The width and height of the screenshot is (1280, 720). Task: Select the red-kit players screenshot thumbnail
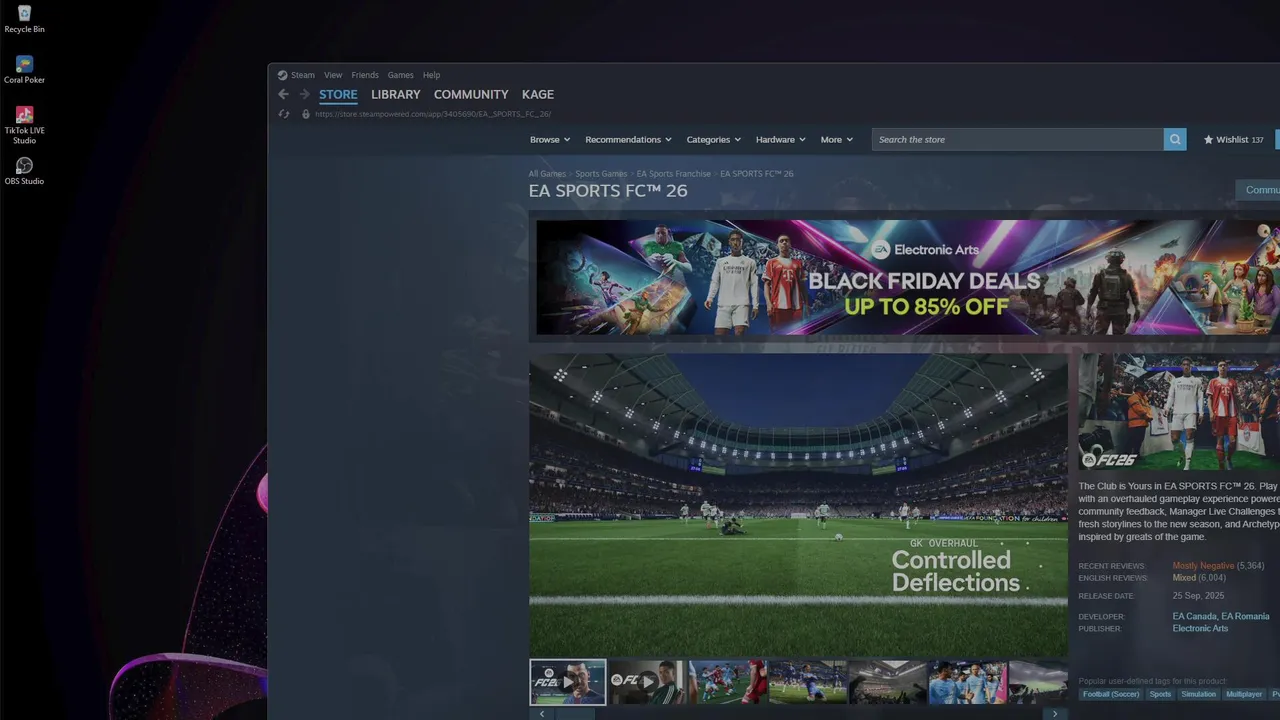pyautogui.click(x=728, y=682)
